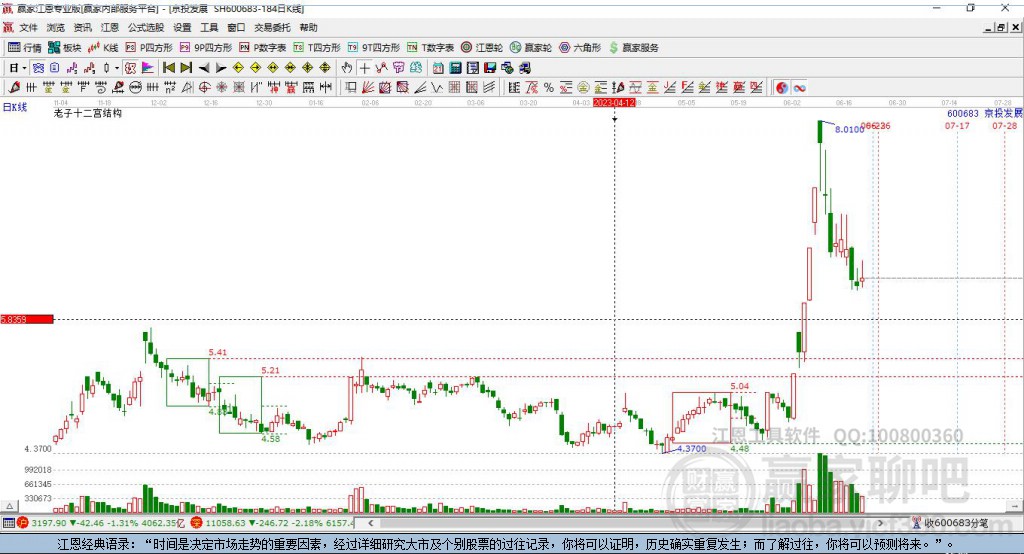Image resolution: width=1024 pixels, height=554 pixels.
Task: Jump to first bar icon
Action: point(168,68)
